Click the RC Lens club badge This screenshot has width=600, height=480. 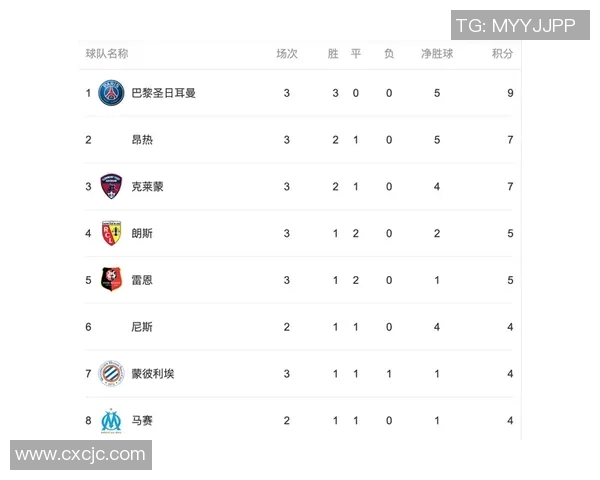click(x=111, y=233)
